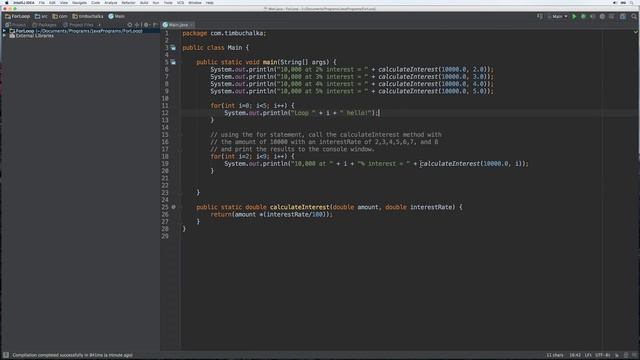The image size is (640, 360).
Task: Click the cursor position indicator in status bar
Action: pos(575,355)
